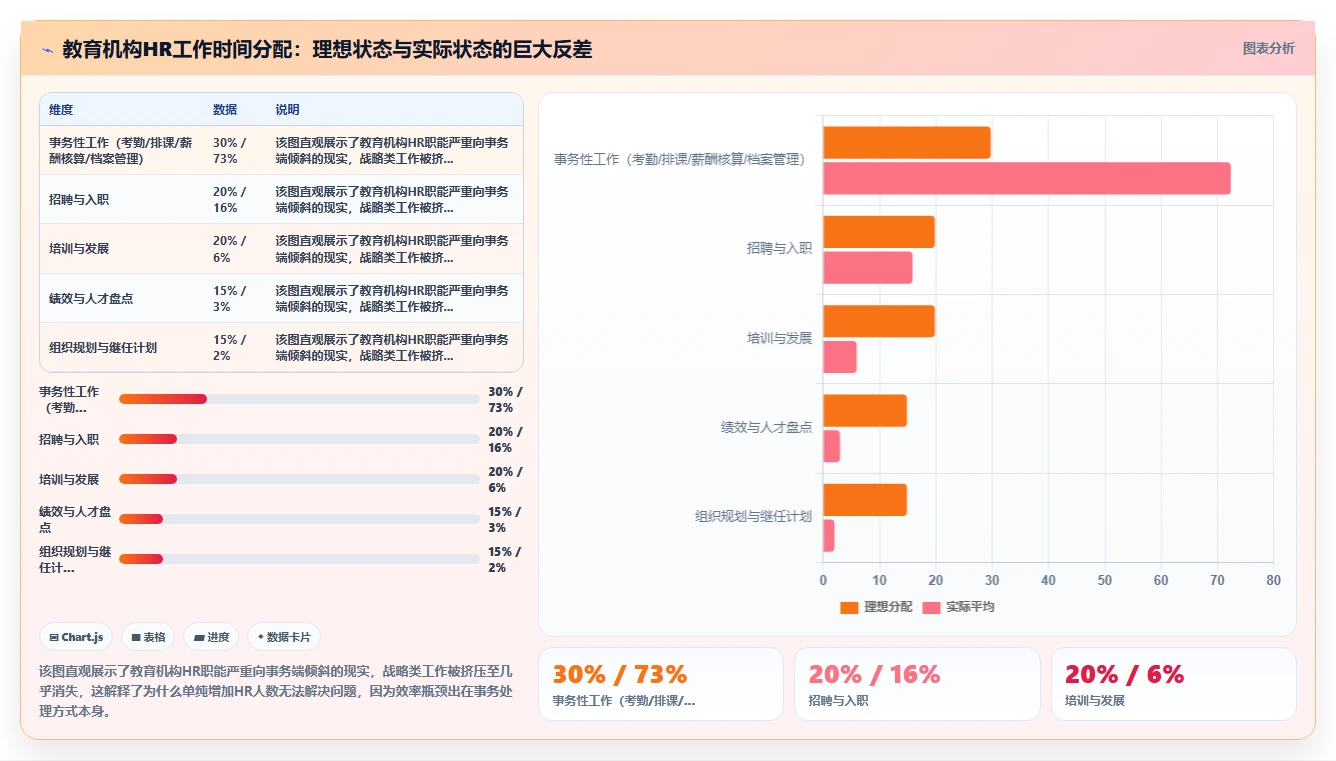
Task: Click the 15% / 2% cell in table
Action: (x=235, y=347)
